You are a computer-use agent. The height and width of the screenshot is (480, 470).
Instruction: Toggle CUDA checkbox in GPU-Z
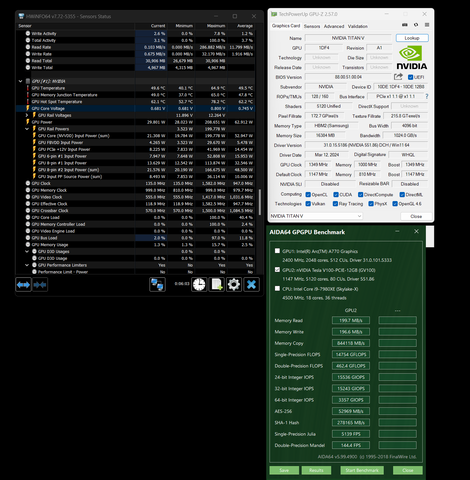coord(336,195)
